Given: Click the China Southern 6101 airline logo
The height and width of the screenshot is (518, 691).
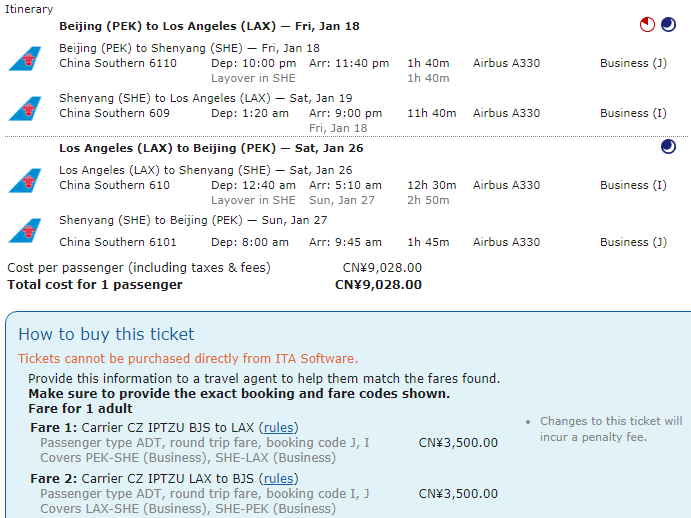Looking at the screenshot, I should (x=23, y=230).
